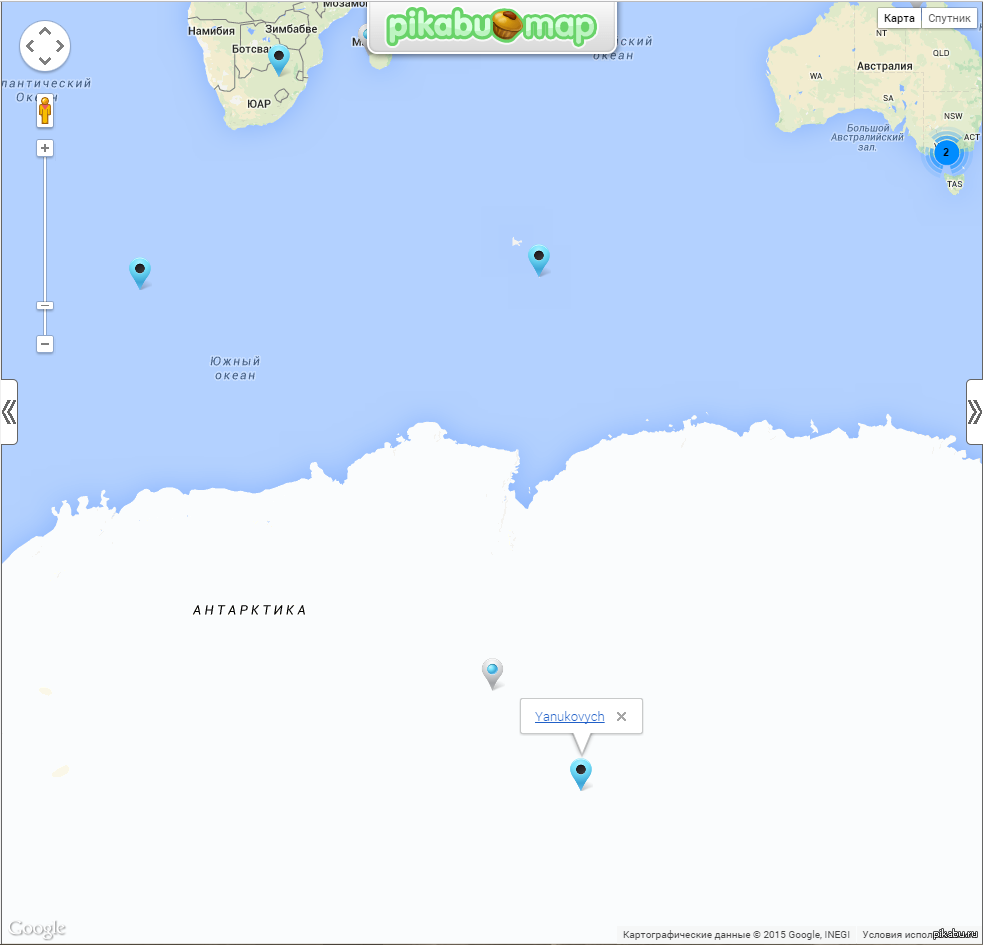This screenshot has height=945, width=983.
Task: Zoom in with the plus button
Action: click(45, 148)
